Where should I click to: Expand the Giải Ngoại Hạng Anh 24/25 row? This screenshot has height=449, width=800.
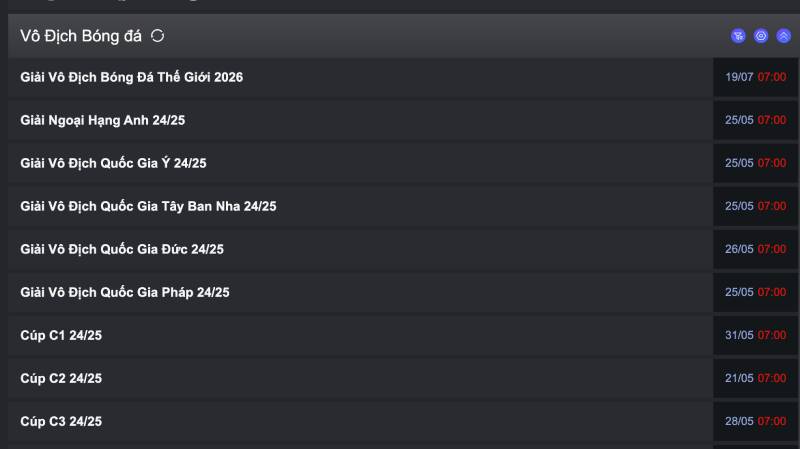coord(103,120)
